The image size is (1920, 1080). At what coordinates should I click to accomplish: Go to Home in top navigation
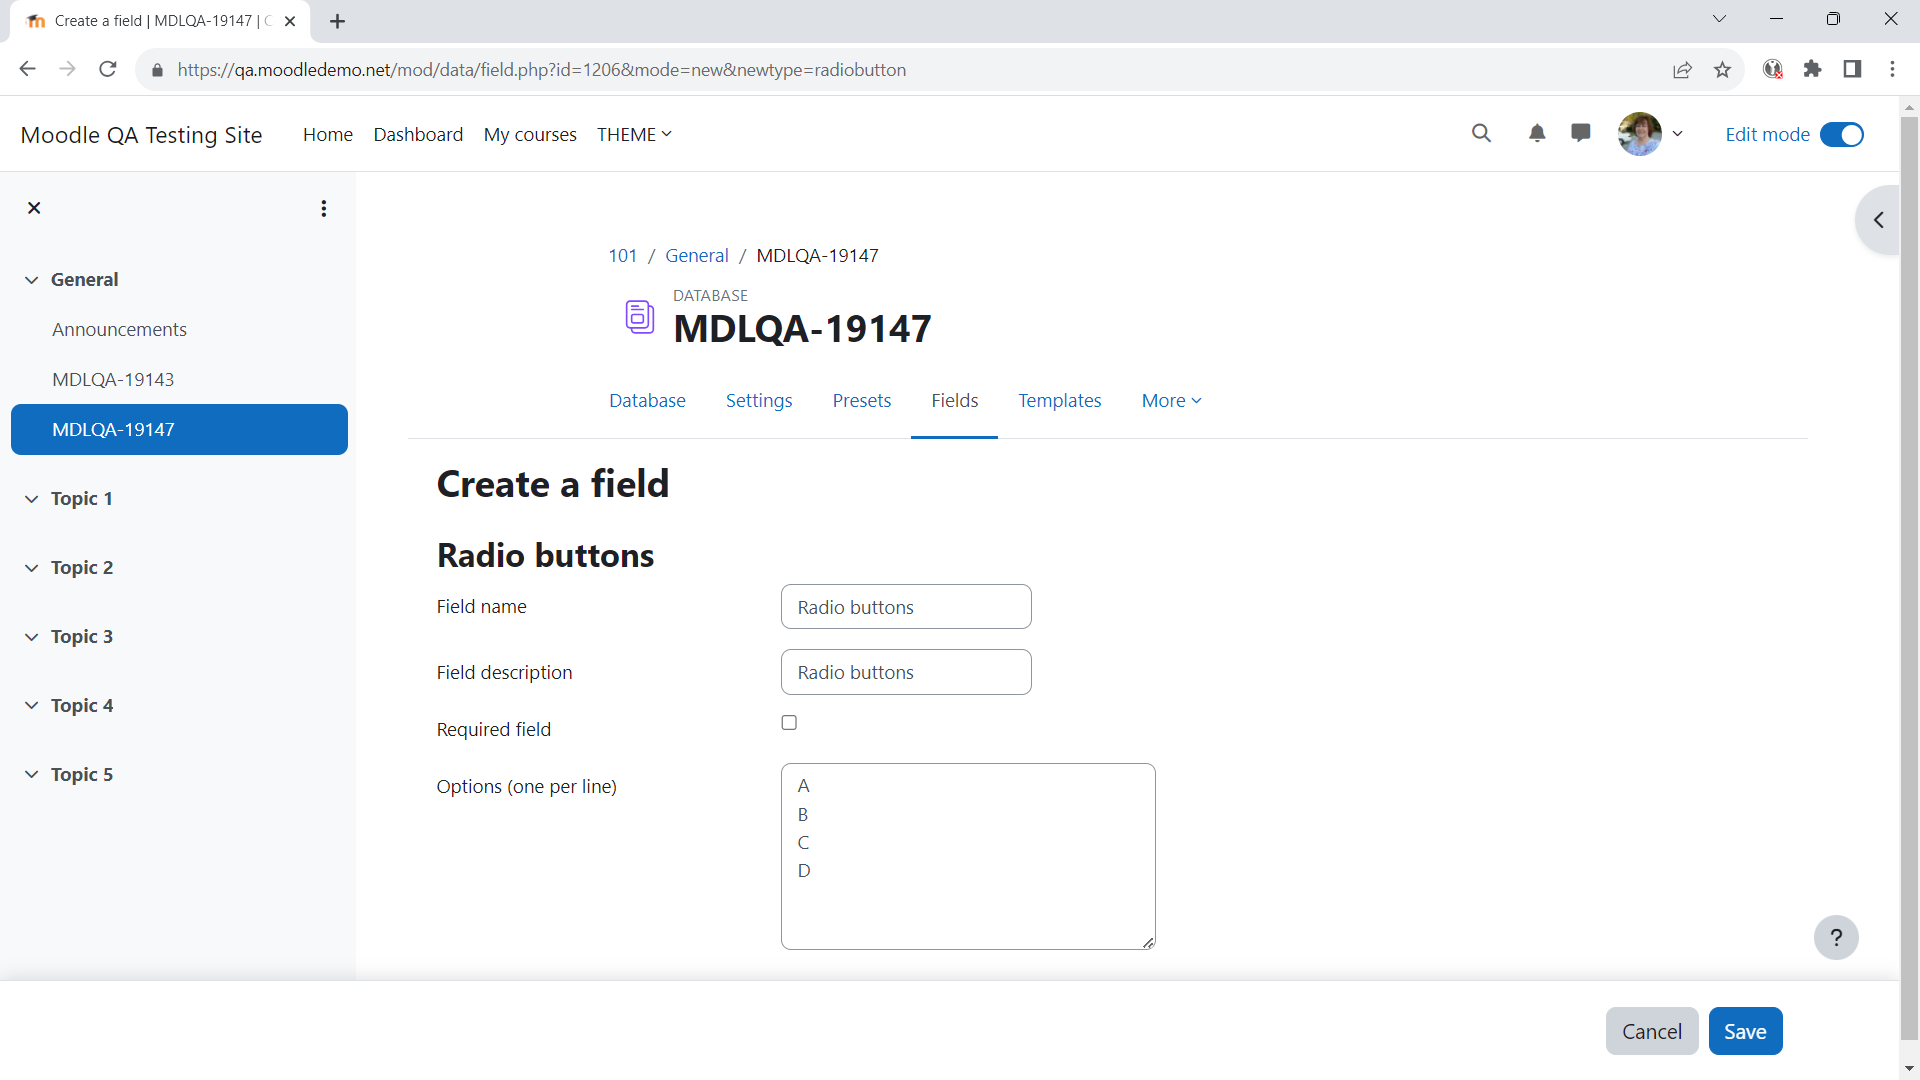[328, 134]
